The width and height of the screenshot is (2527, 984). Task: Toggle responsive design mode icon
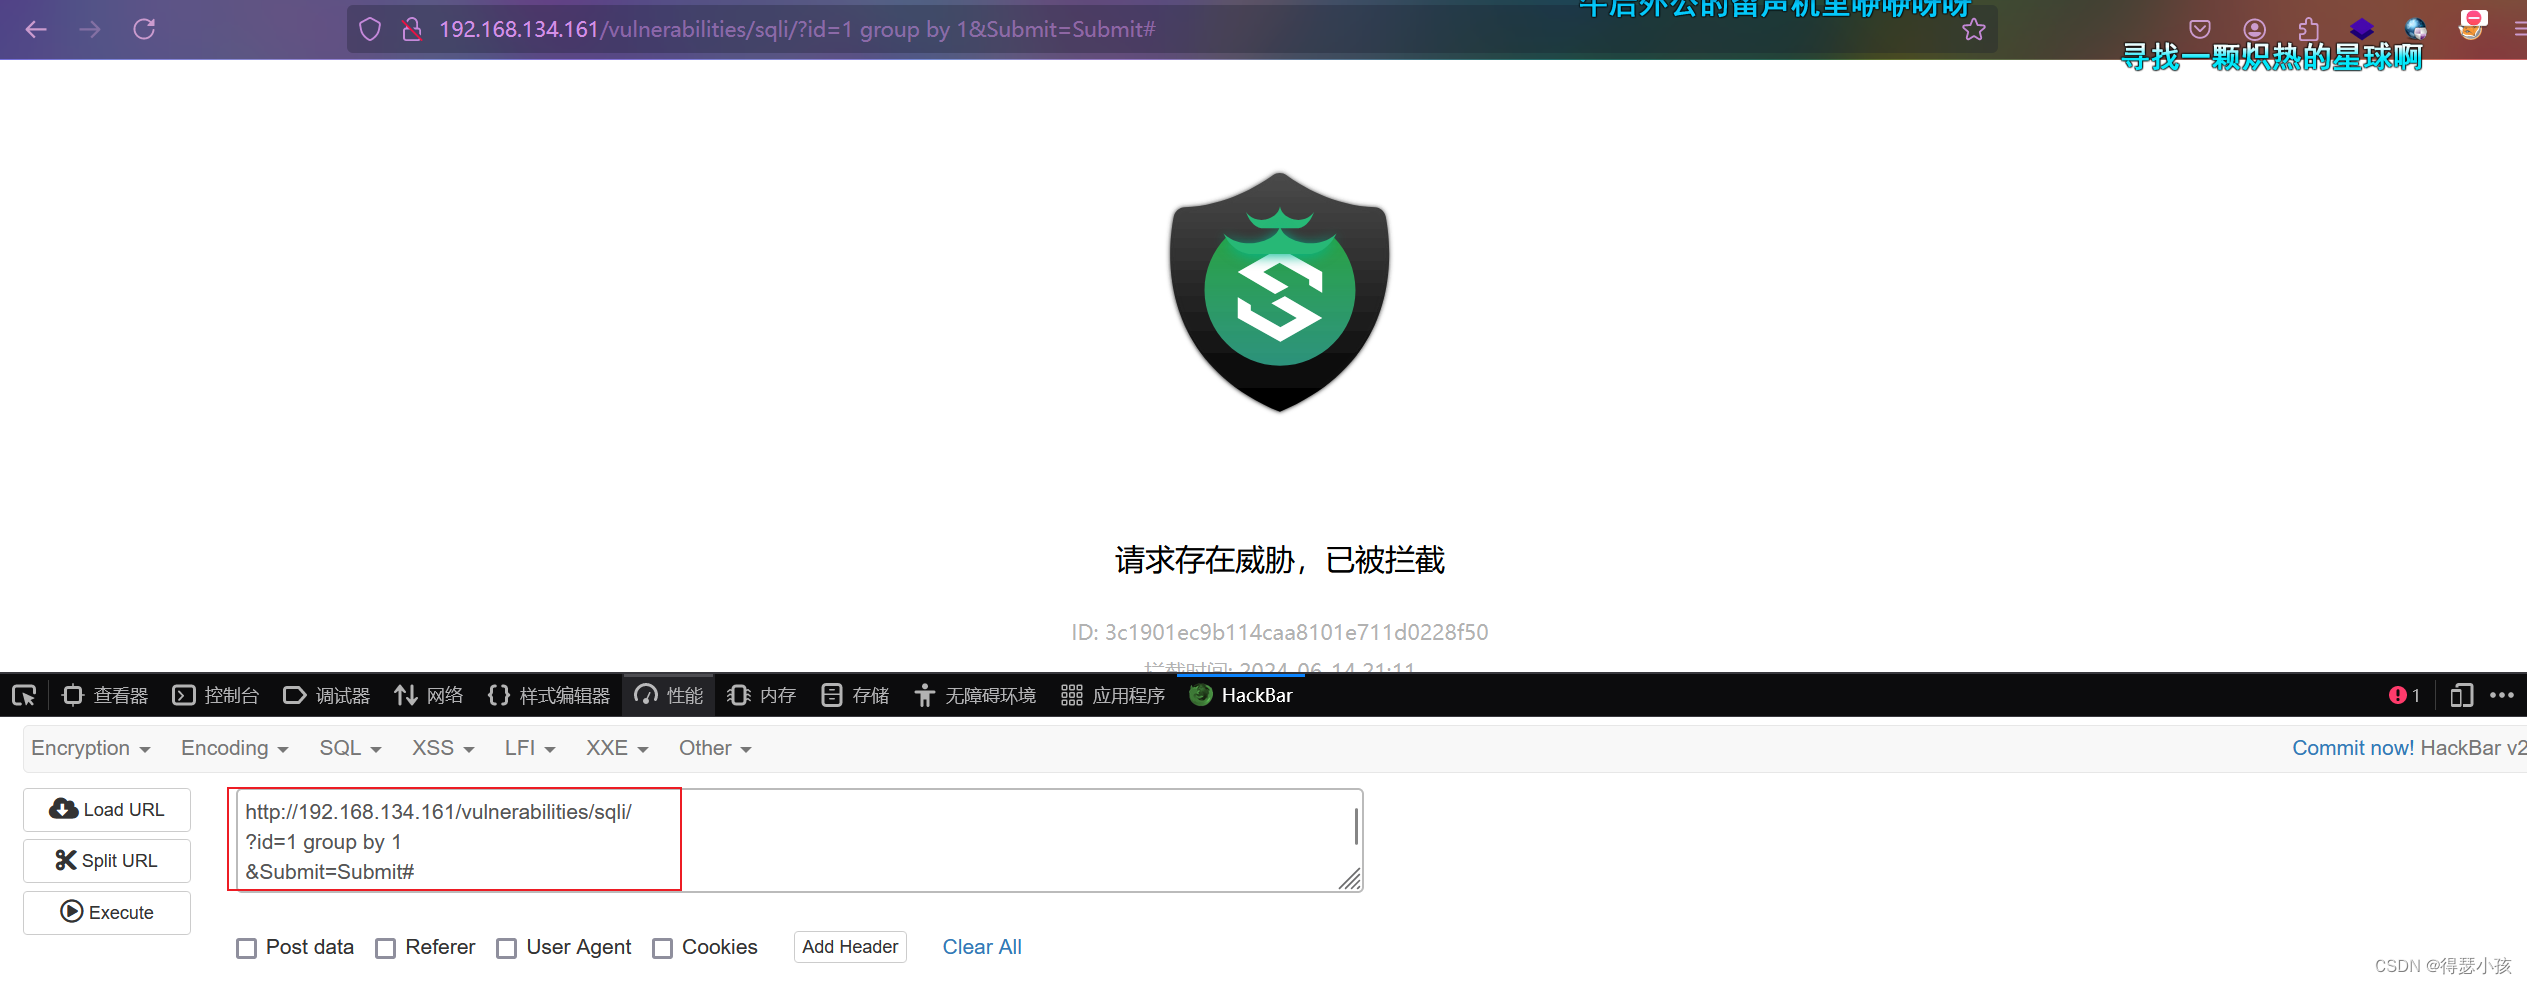point(2462,695)
